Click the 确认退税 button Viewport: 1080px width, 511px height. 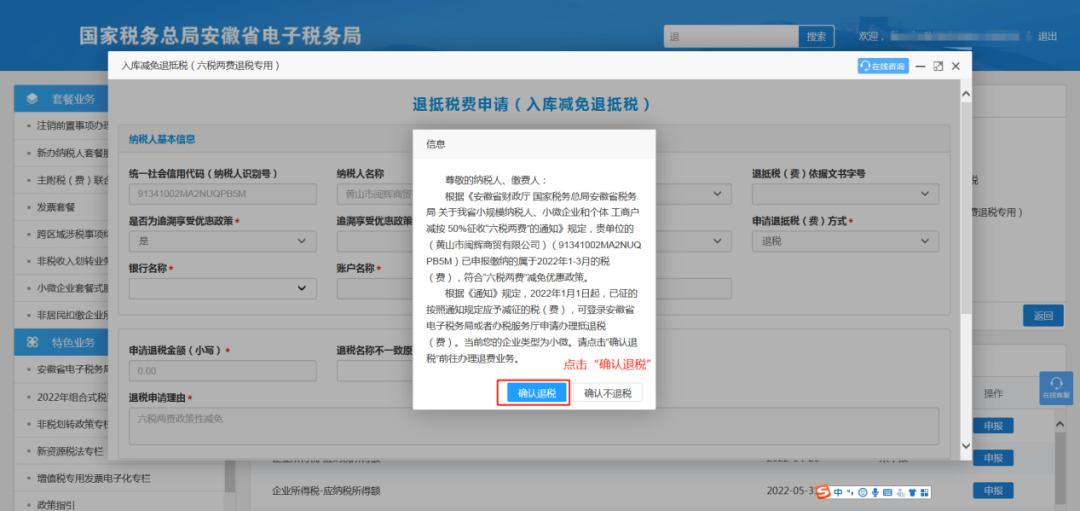(x=537, y=393)
